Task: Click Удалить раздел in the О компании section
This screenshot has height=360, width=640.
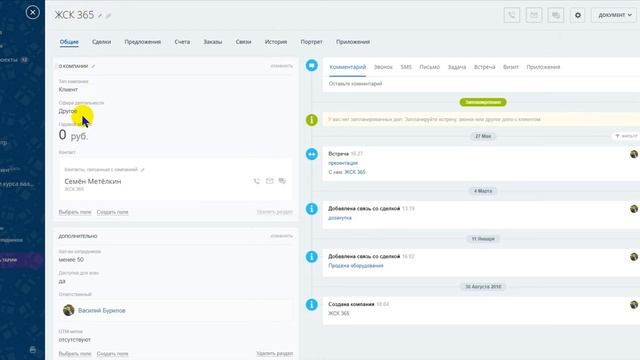Action: coord(275,212)
